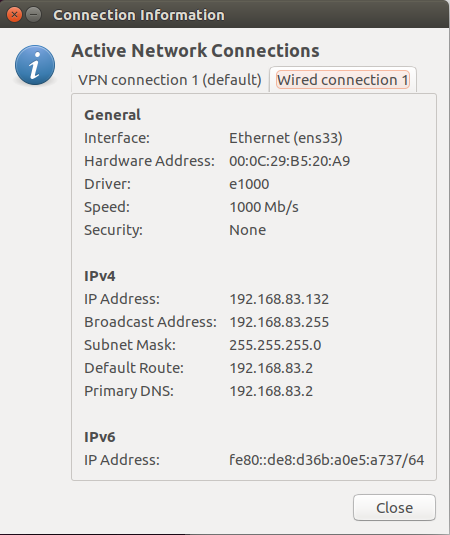
Task: Click the Security value None
Action: (x=247, y=230)
